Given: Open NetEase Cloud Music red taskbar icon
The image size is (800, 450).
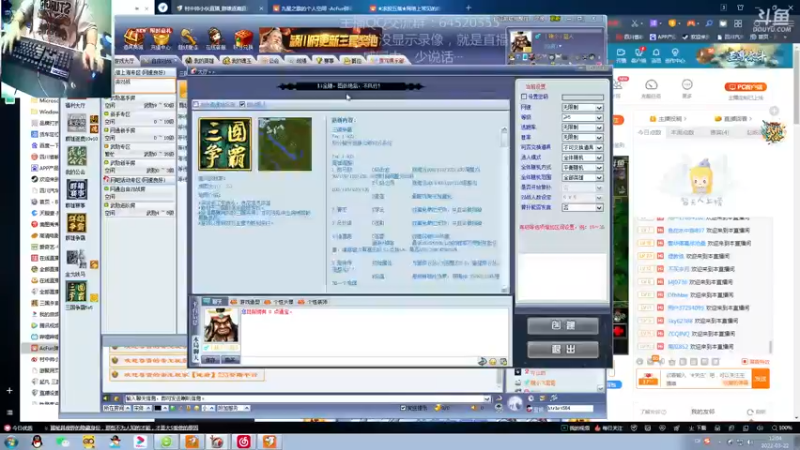Looking at the screenshot, I should point(243,441).
